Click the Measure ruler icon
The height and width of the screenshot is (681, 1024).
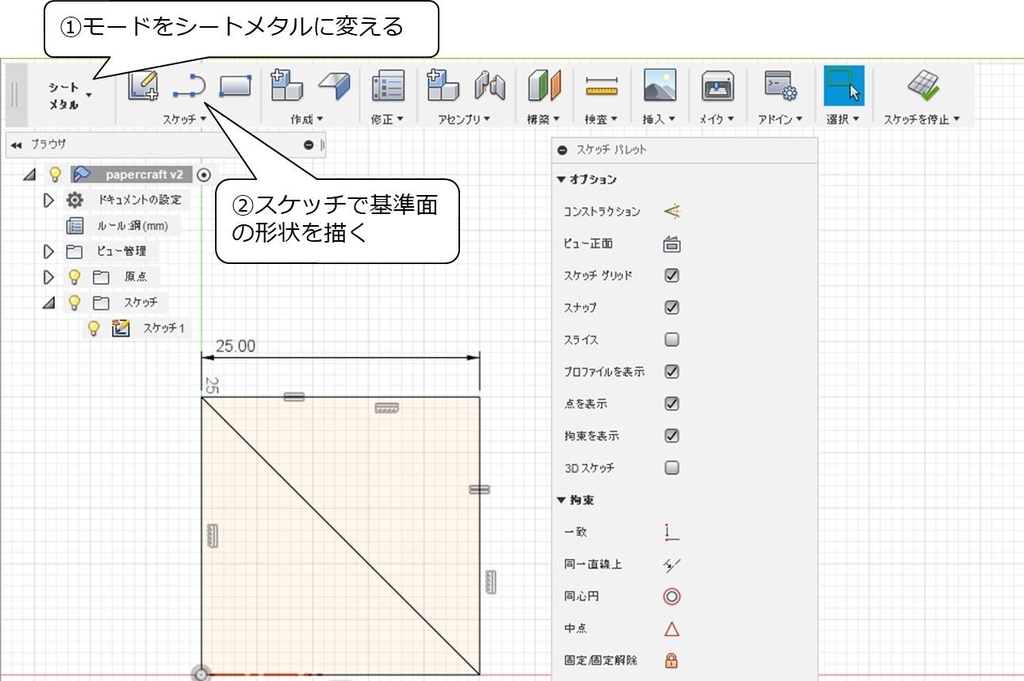coord(601,86)
